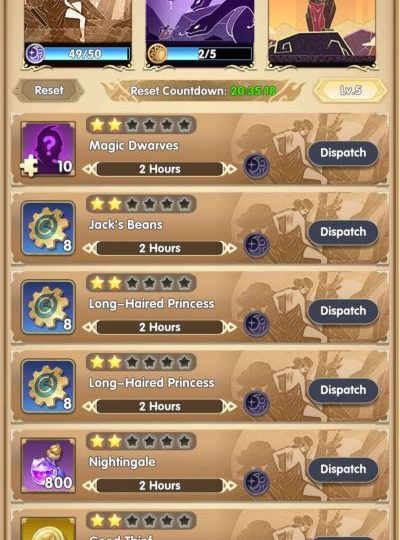Tap the moon emblem in Magic Dwarves row

(256, 166)
